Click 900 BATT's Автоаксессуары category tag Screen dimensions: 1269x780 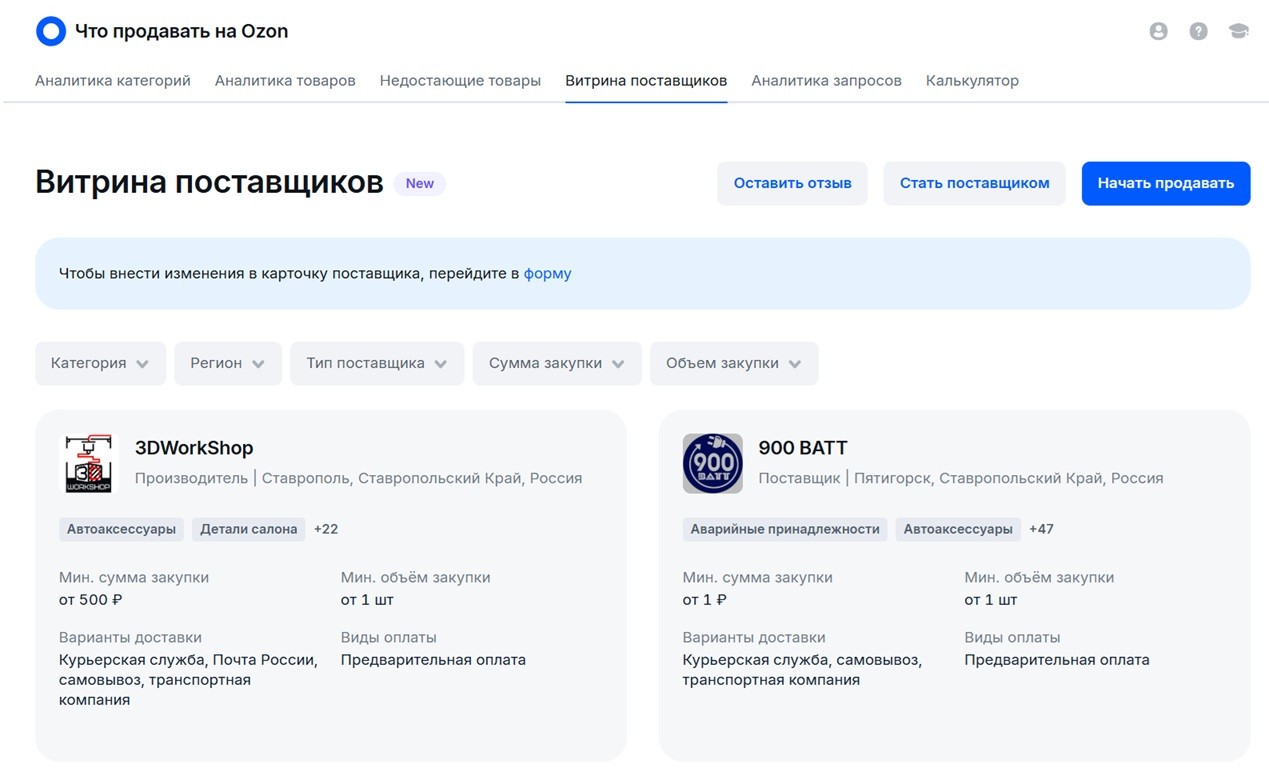[x=958, y=529]
